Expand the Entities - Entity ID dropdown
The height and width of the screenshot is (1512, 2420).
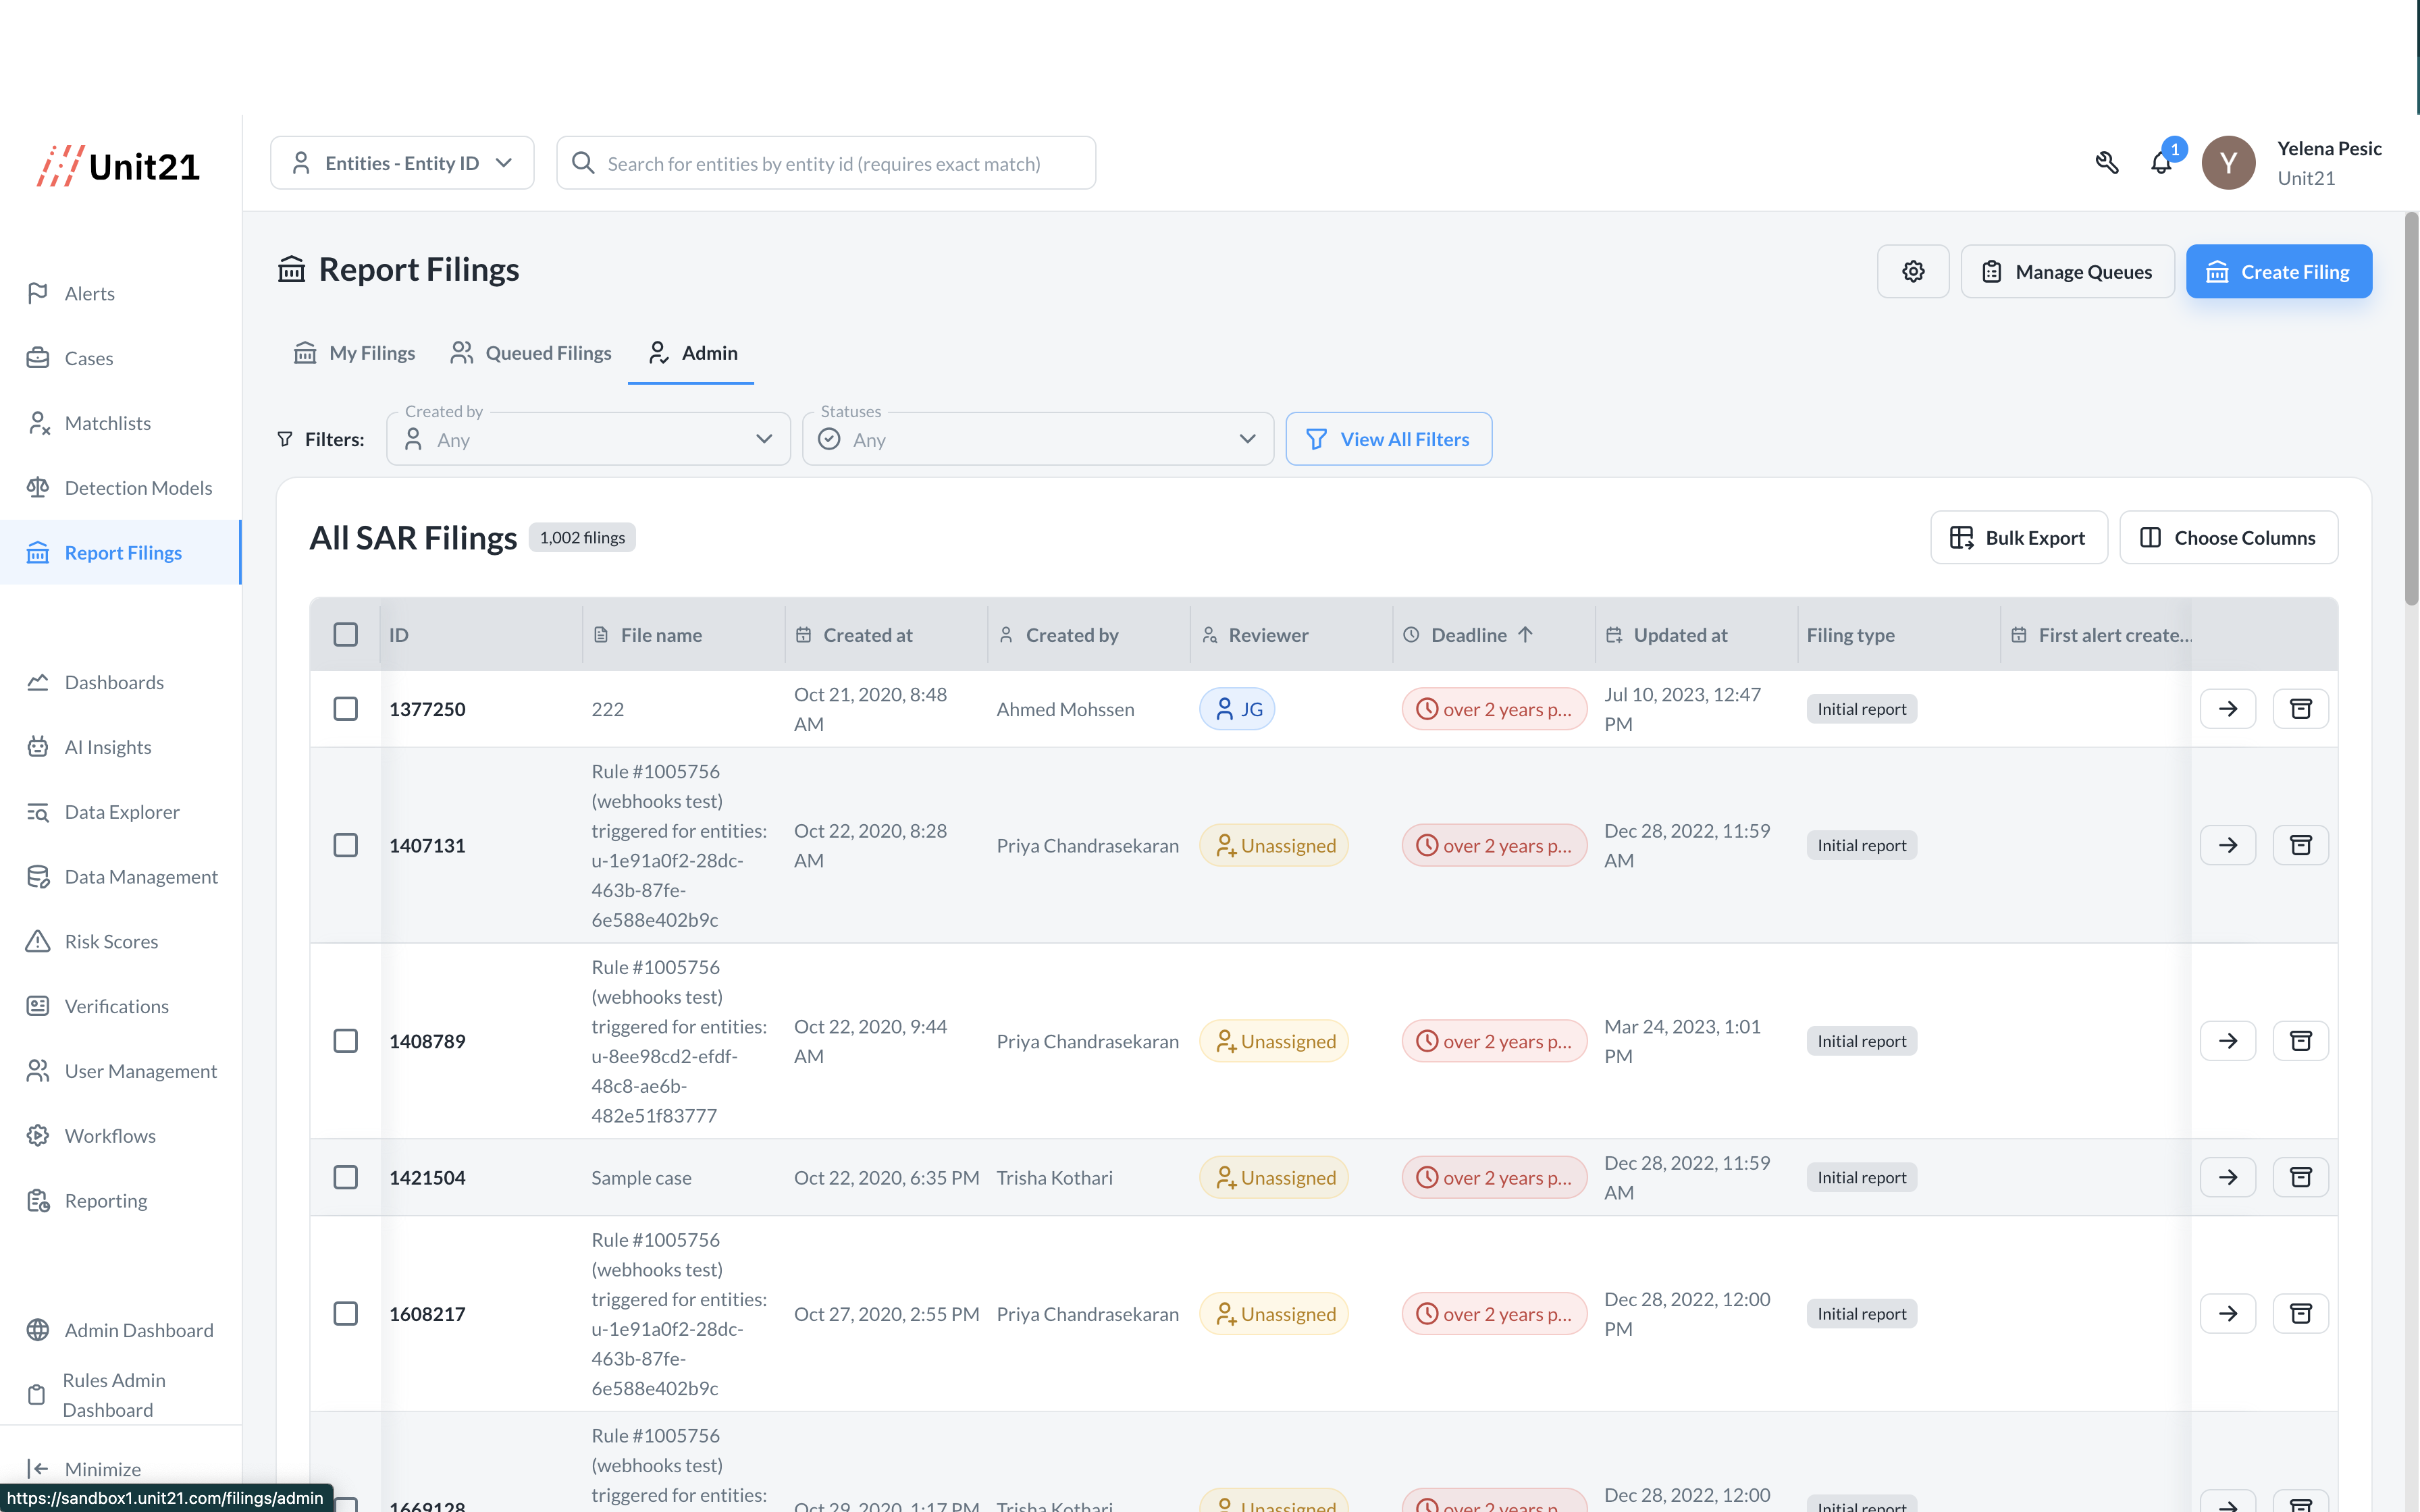[402, 163]
